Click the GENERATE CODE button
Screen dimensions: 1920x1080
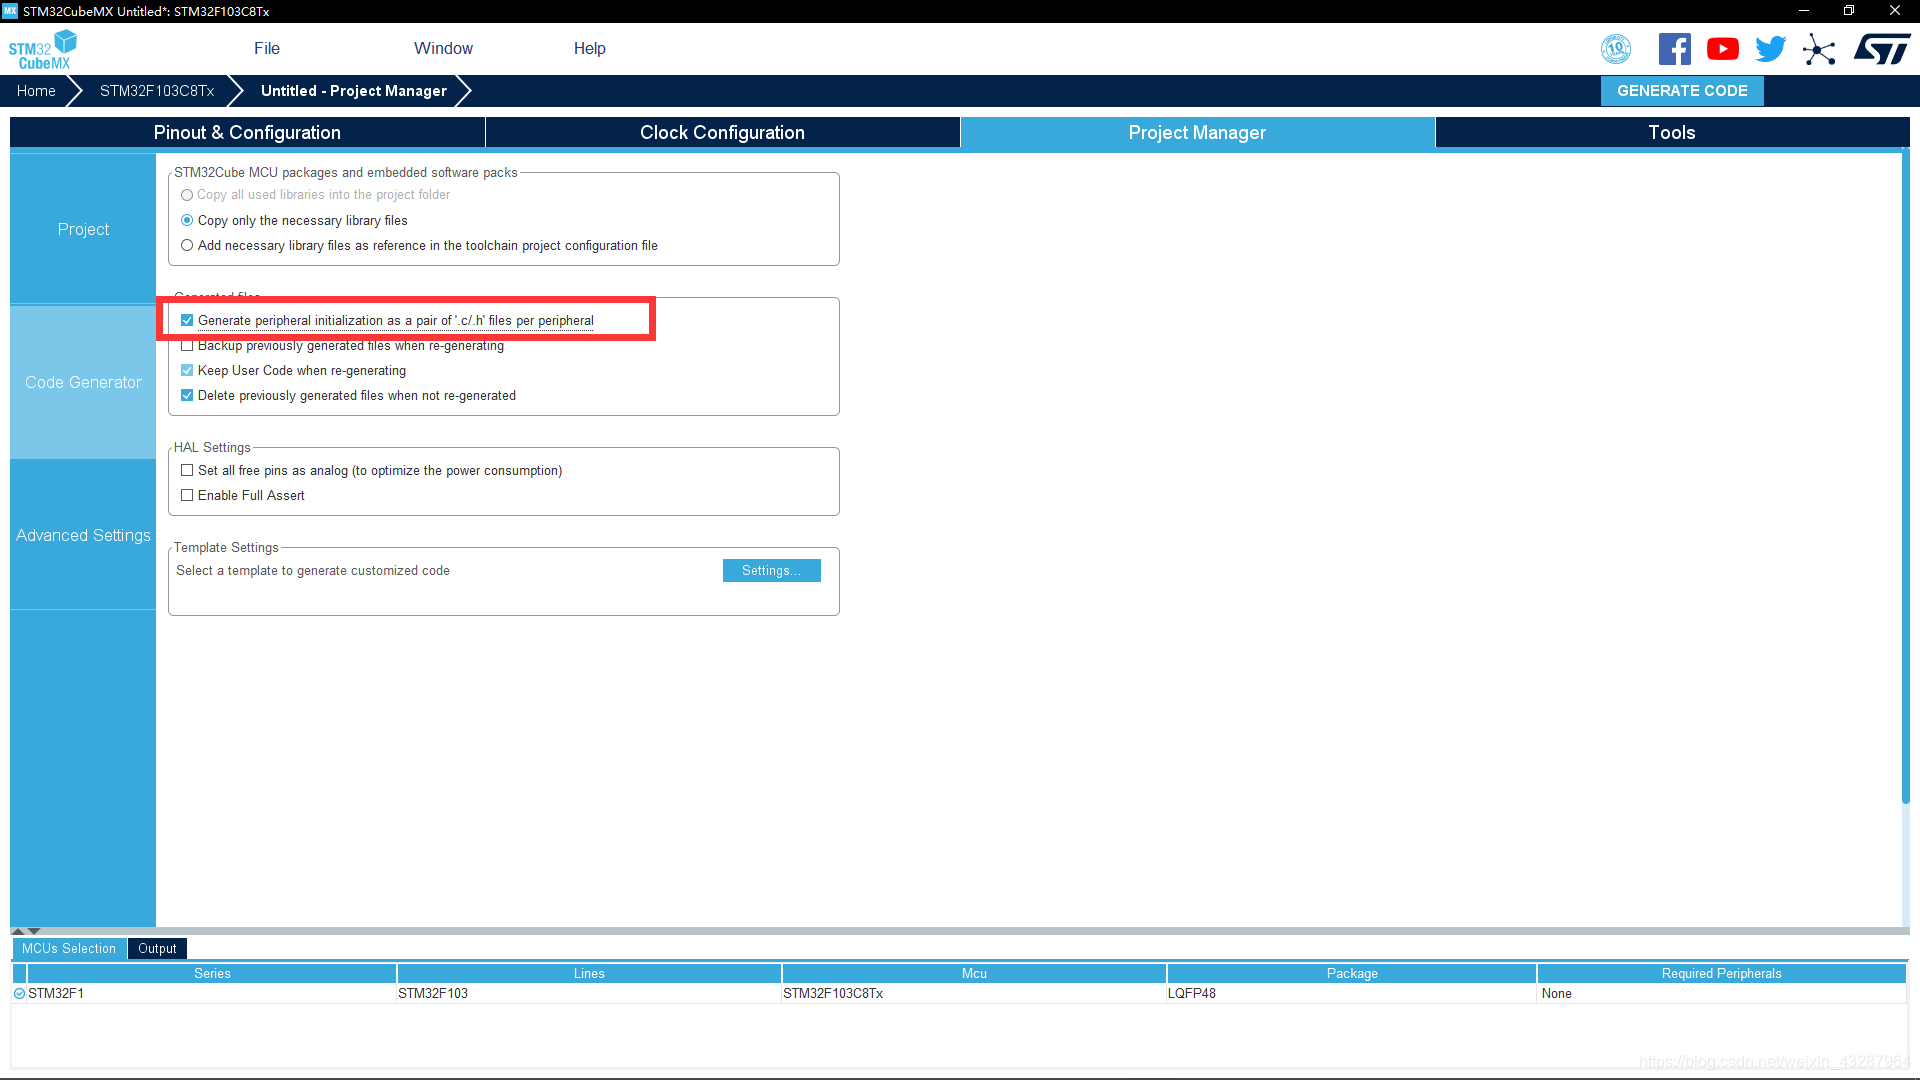[1683, 90]
